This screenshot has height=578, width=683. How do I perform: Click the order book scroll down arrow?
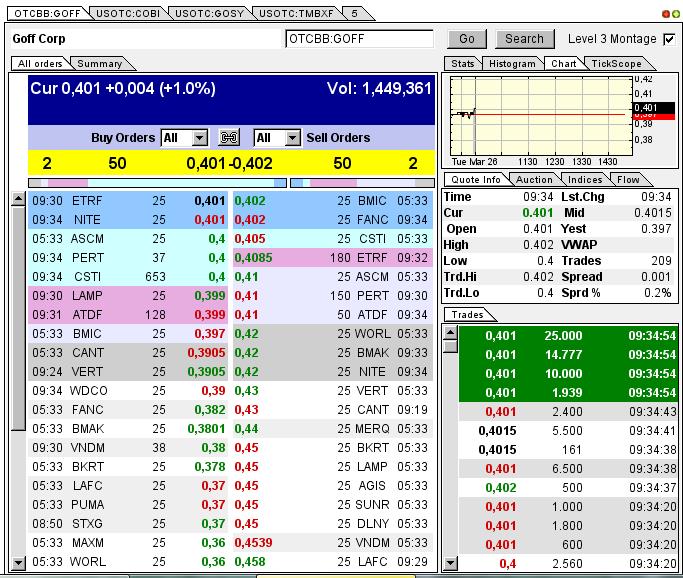click(18, 563)
